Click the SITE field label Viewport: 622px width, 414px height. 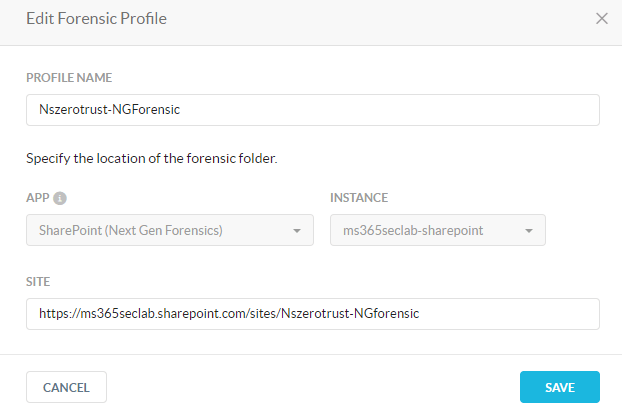click(x=38, y=282)
